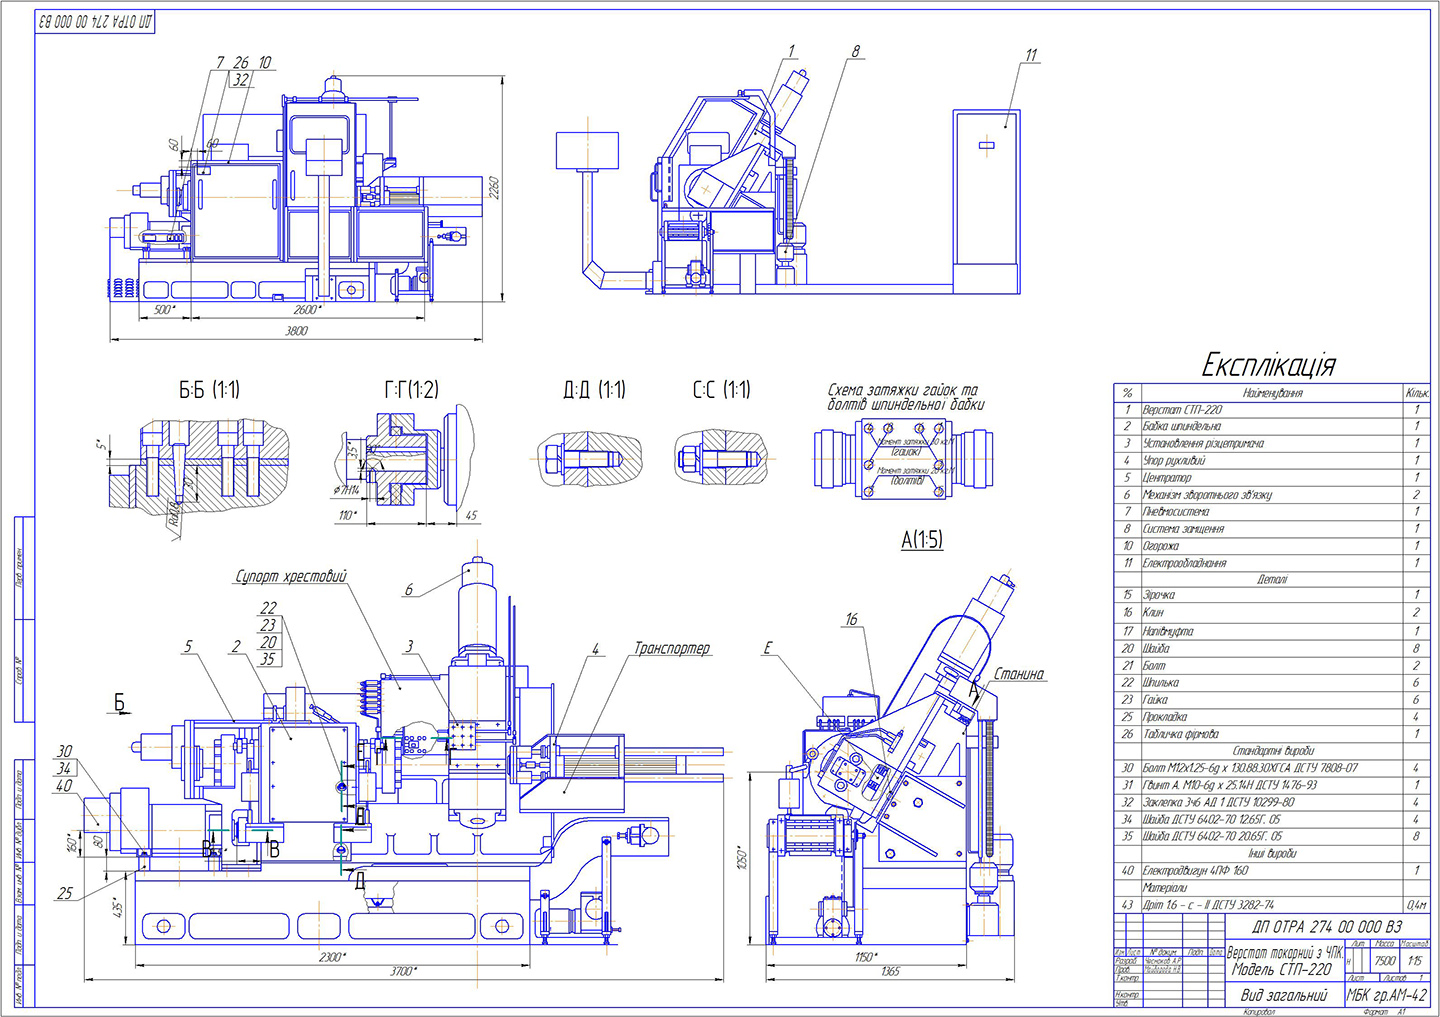Select "Вид загальний" in the title block

(1283, 995)
